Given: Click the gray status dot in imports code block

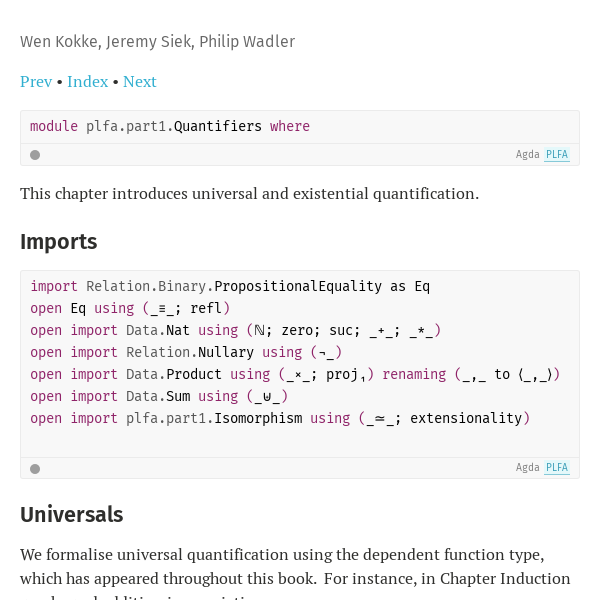Looking at the screenshot, I should tap(35, 469).
